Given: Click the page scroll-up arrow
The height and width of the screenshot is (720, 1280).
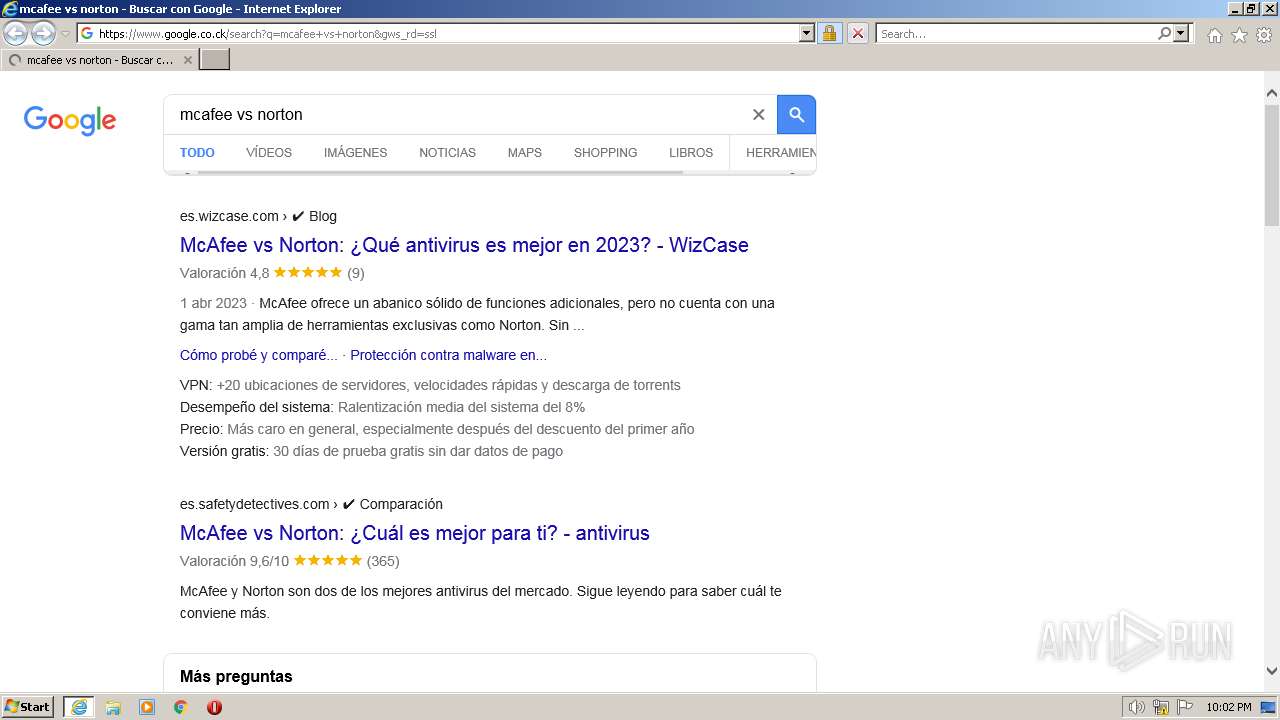Looking at the screenshot, I should tap(1271, 93).
